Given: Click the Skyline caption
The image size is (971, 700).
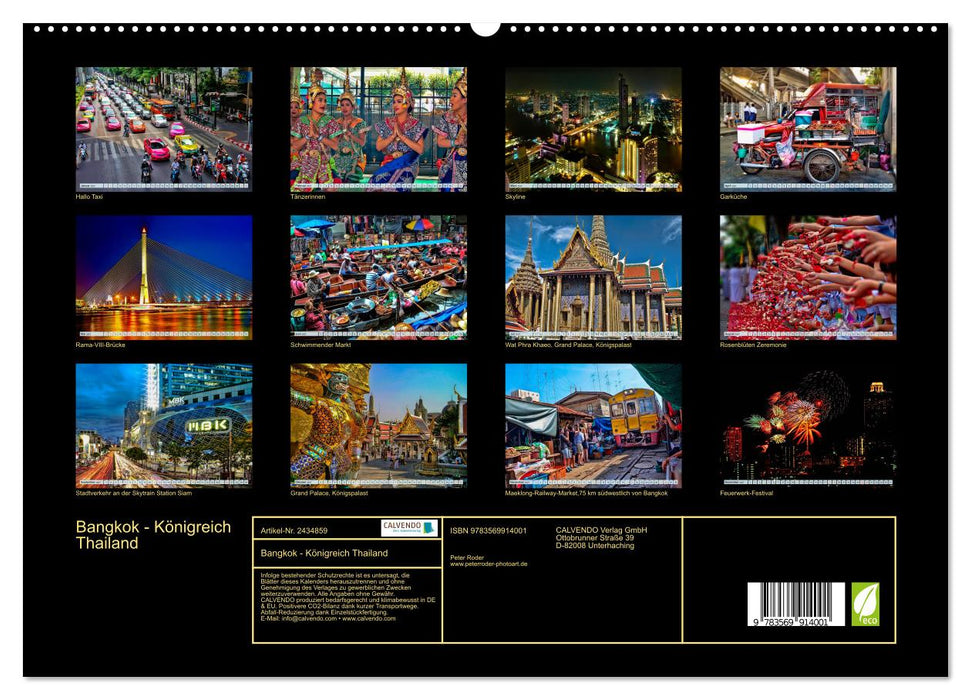Looking at the screenshot, I should [x=515, y=197].
